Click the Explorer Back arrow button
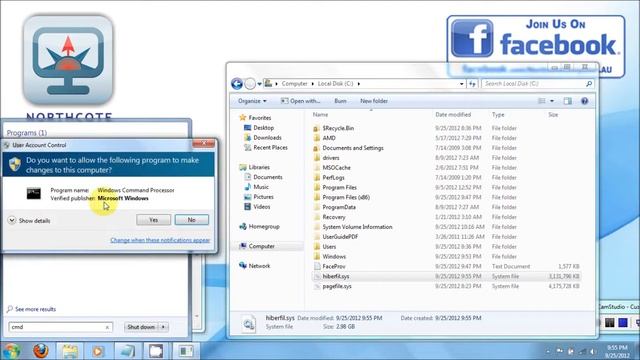The height and width of the screenshot is (360, 640). [237, 84]
